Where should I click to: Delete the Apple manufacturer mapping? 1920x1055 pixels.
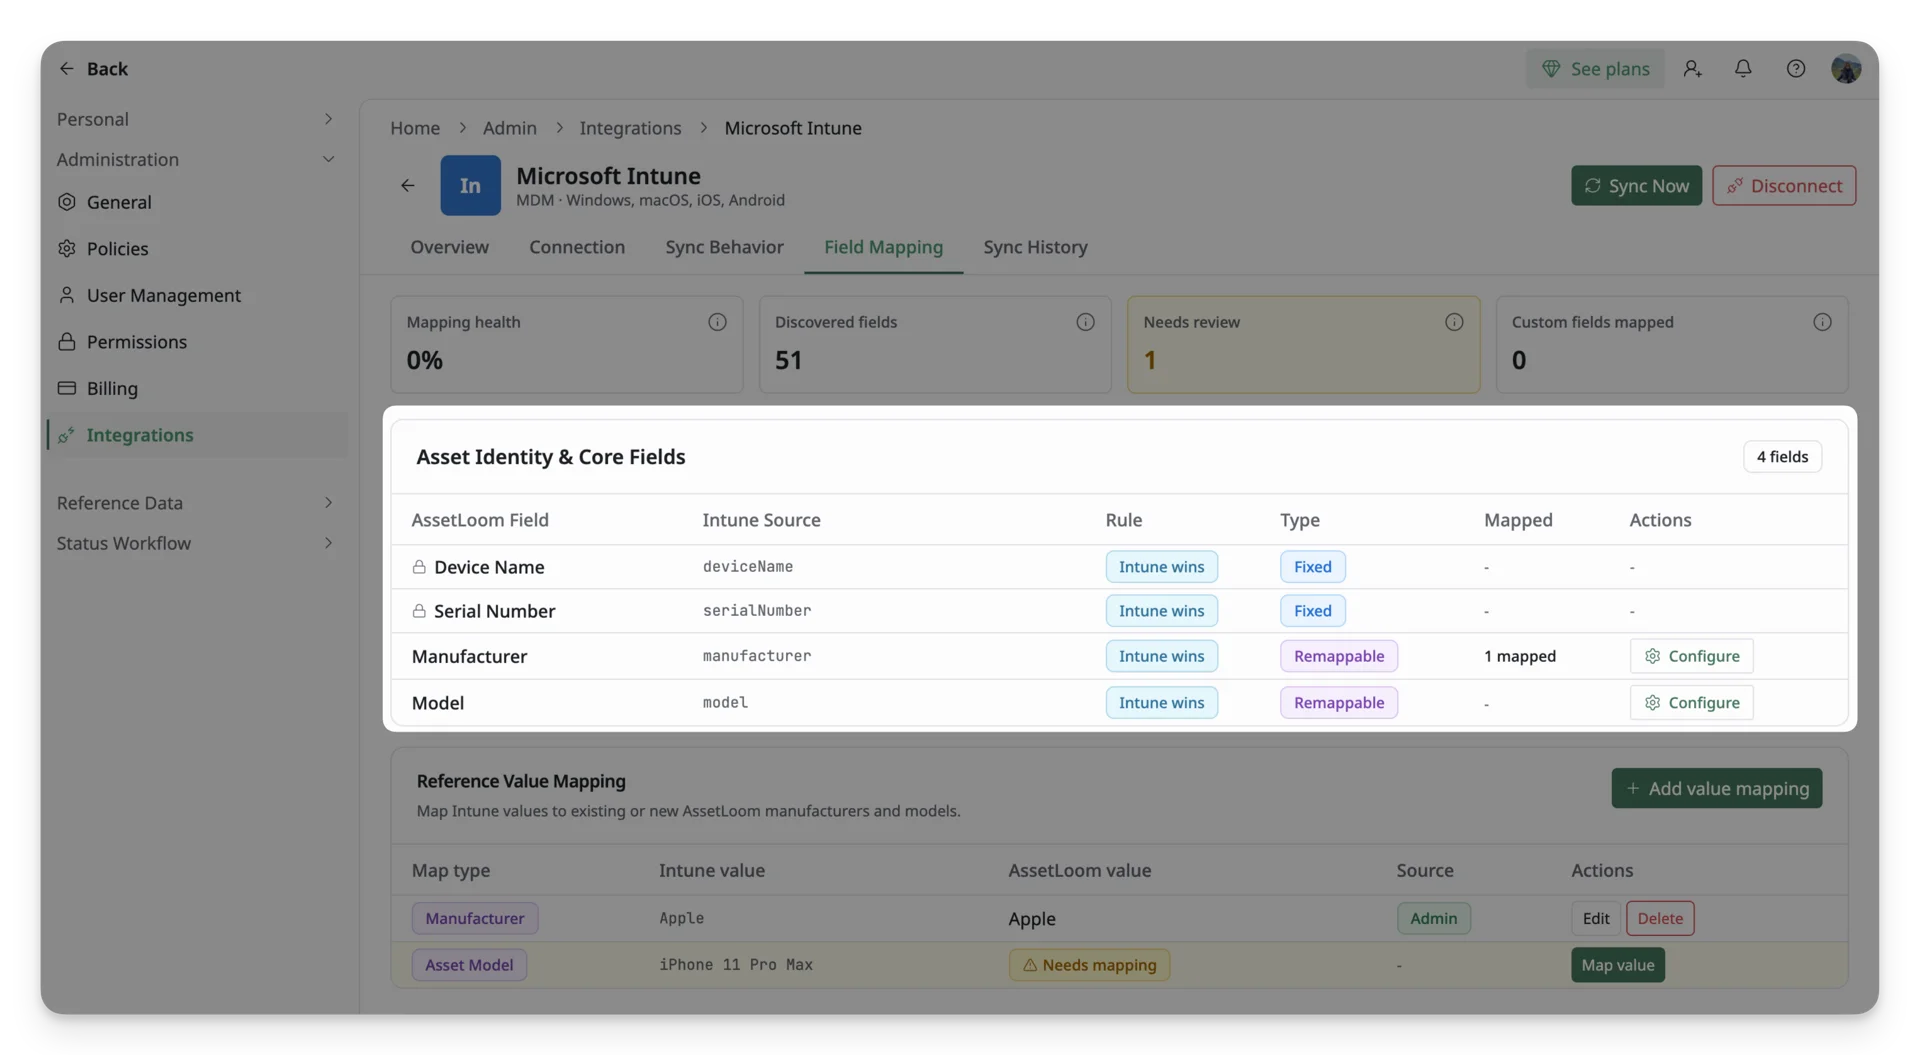click(x=1659, y=919)
